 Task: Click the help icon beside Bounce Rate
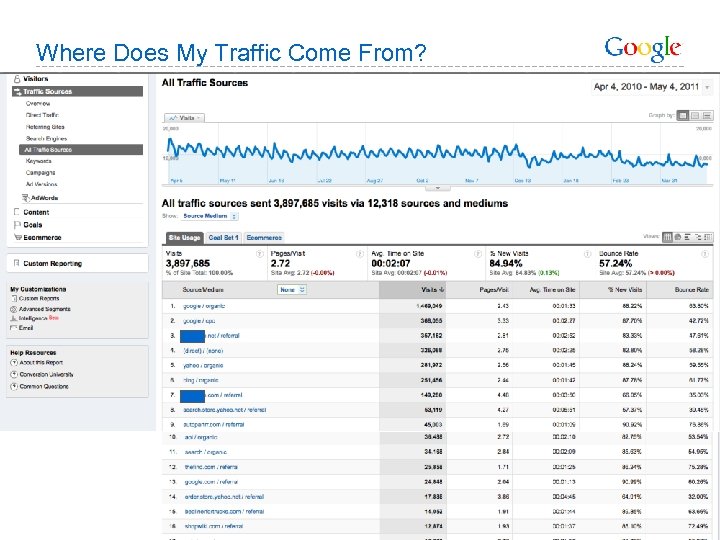tap(705, 254)
